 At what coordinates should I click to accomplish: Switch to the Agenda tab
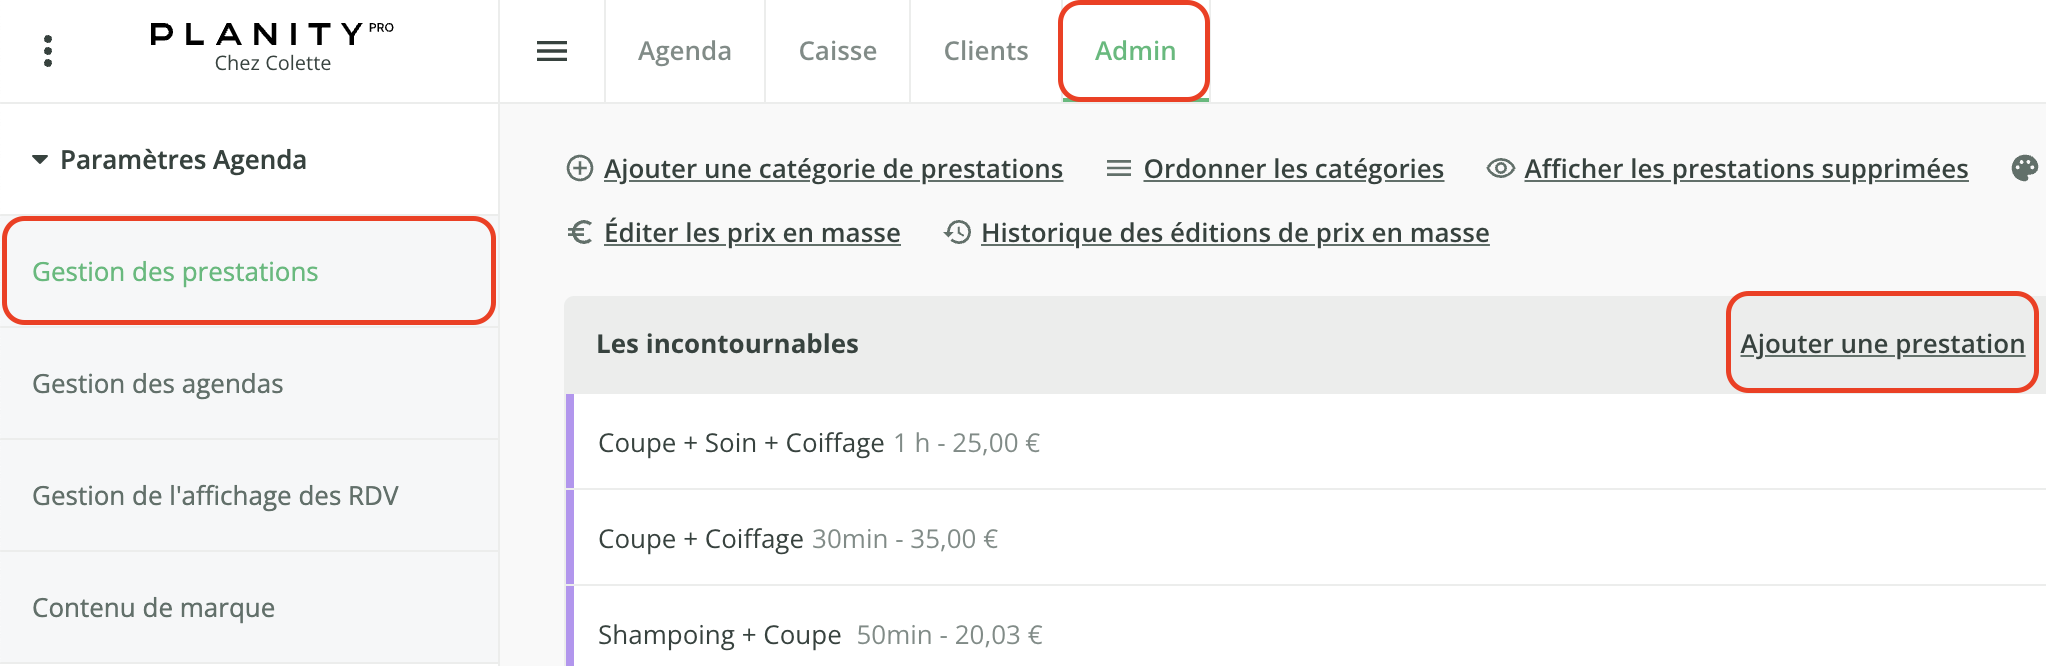click(x=685, y=51)
